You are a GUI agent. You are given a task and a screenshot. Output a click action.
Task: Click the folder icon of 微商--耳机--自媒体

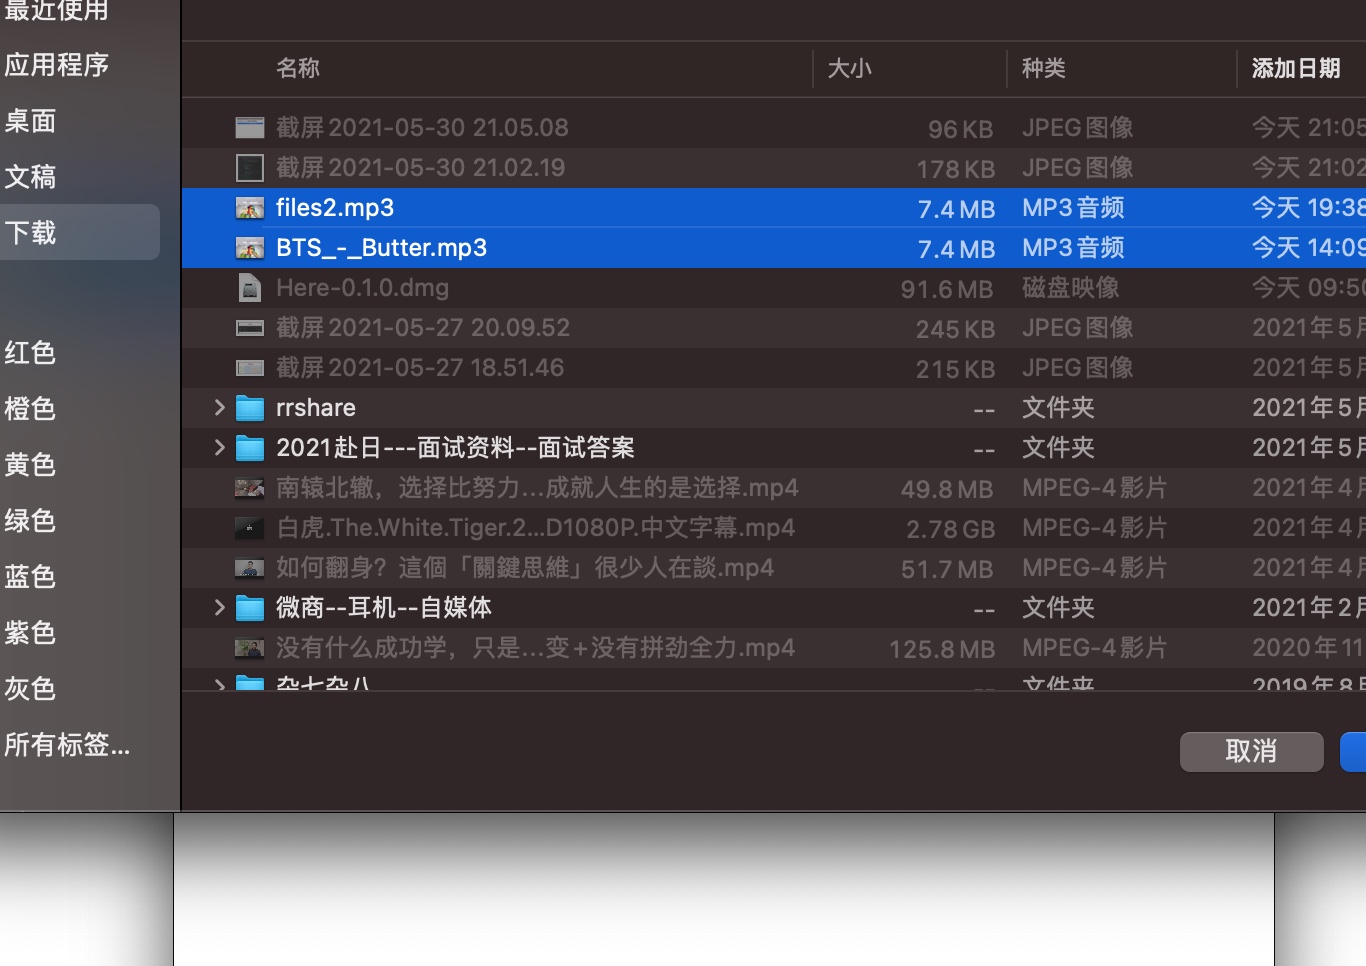point(249,607)
